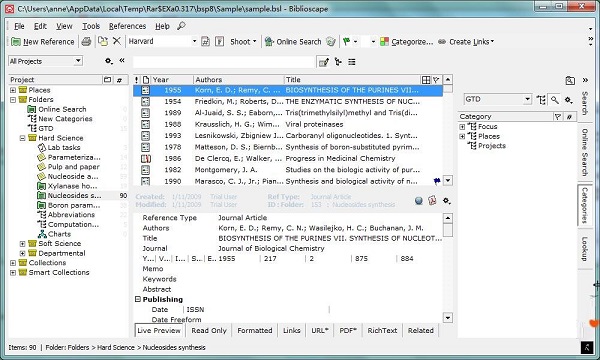
Task: Click the double-chevron icon at right panel top
Action: click(x=585, y=80)
